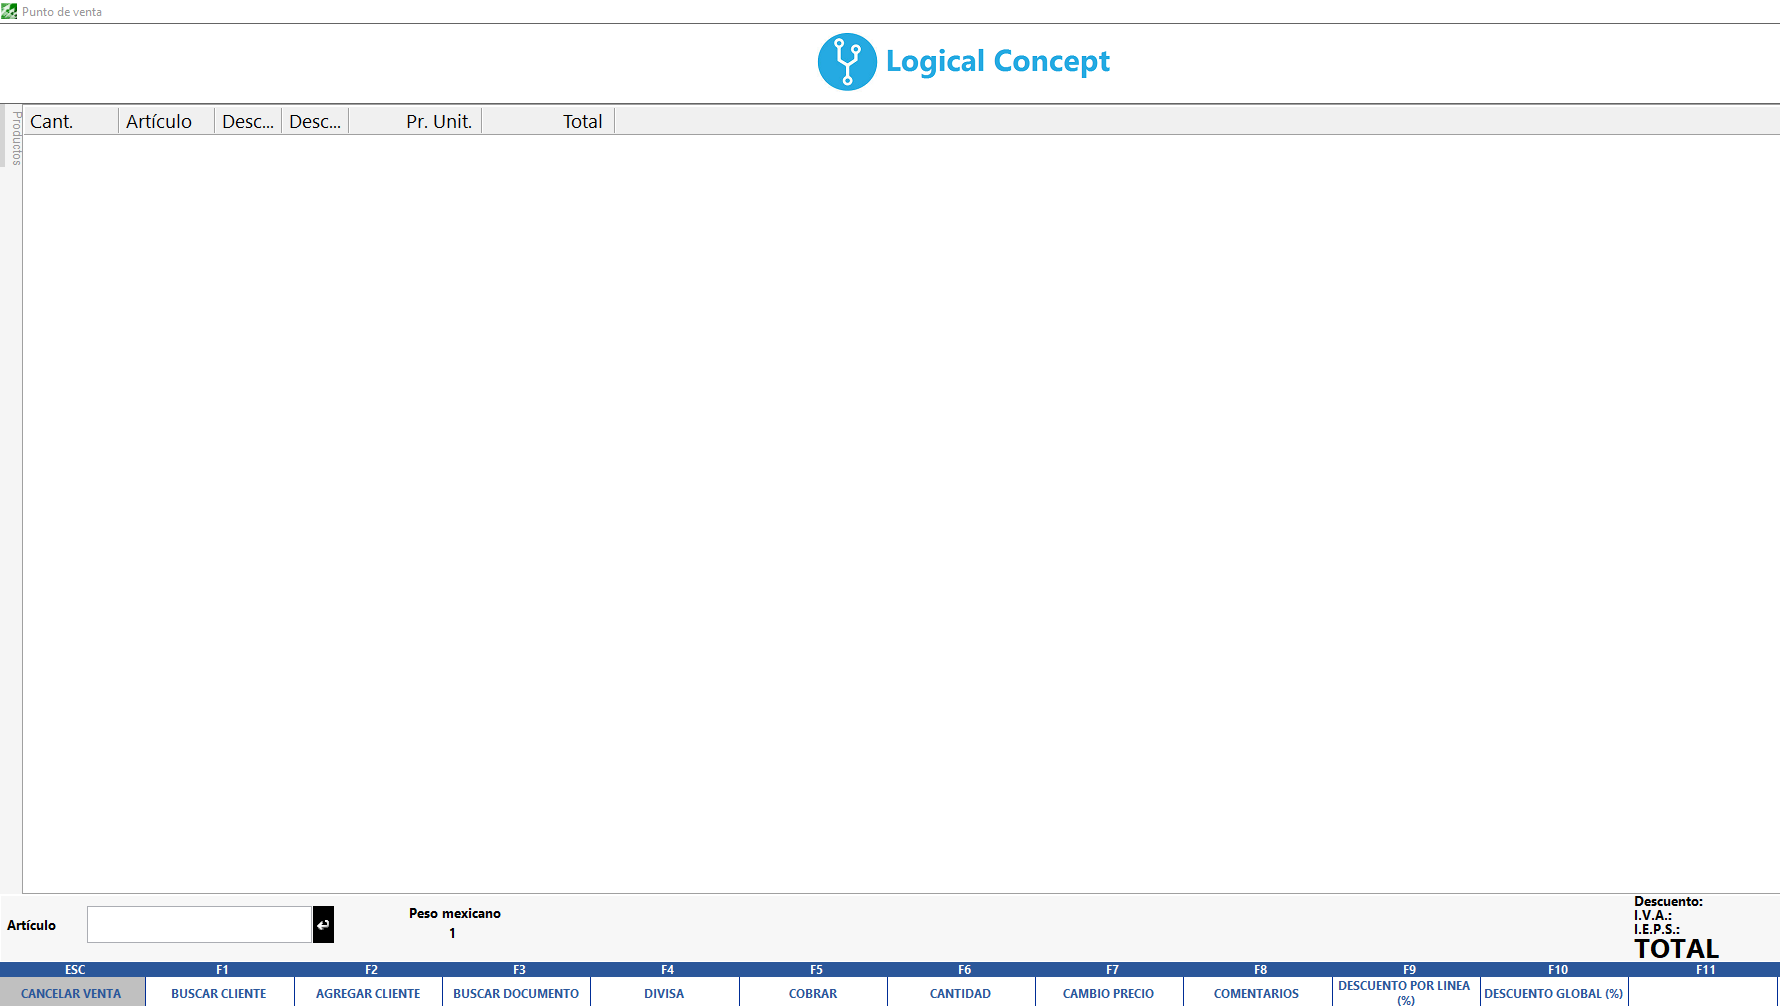This screenshot has width=1780, height=1006.
Task: Open the Productos side panel tab
Action: tap(16, 138)
